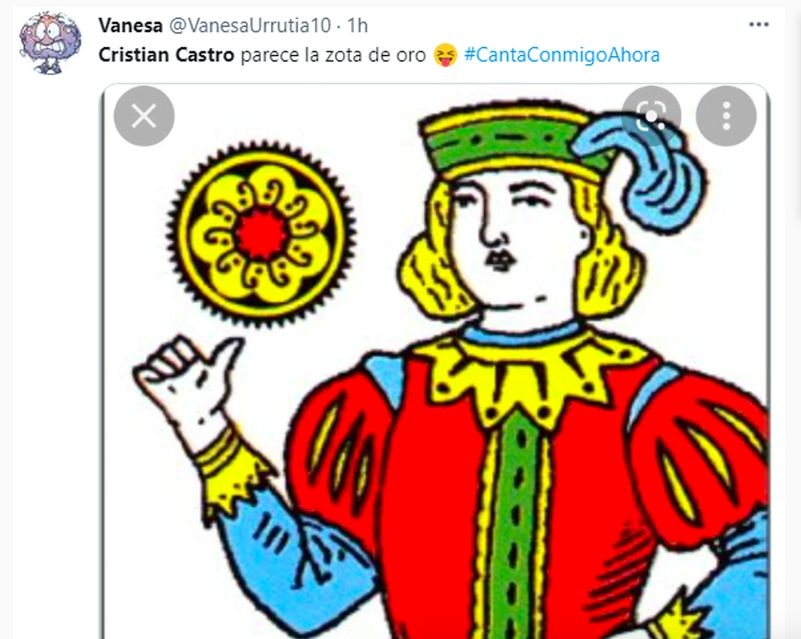The height and width of the screenshot is (639, 801).
Task: Click the bold Cristian Castro text
Action: [x=166, y=55]
